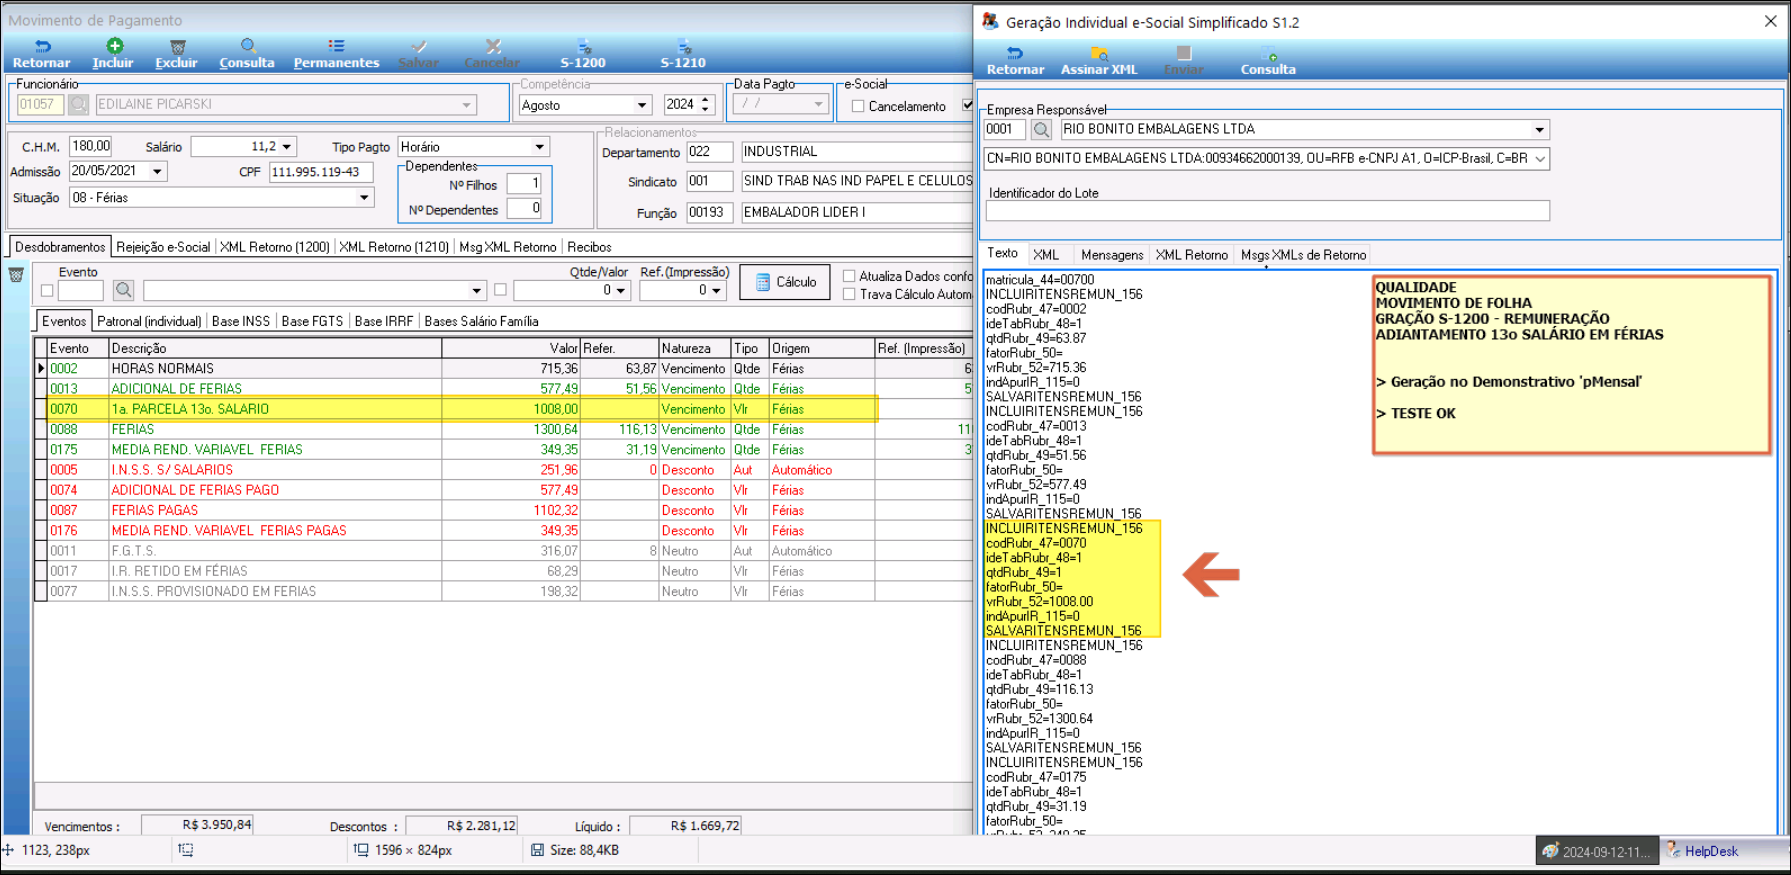Click the Incluir toolbar icon

[x=114, y=46]
